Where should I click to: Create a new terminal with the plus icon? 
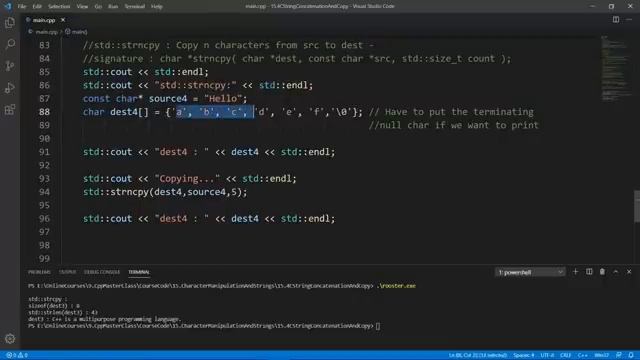[x=576, y=272]
